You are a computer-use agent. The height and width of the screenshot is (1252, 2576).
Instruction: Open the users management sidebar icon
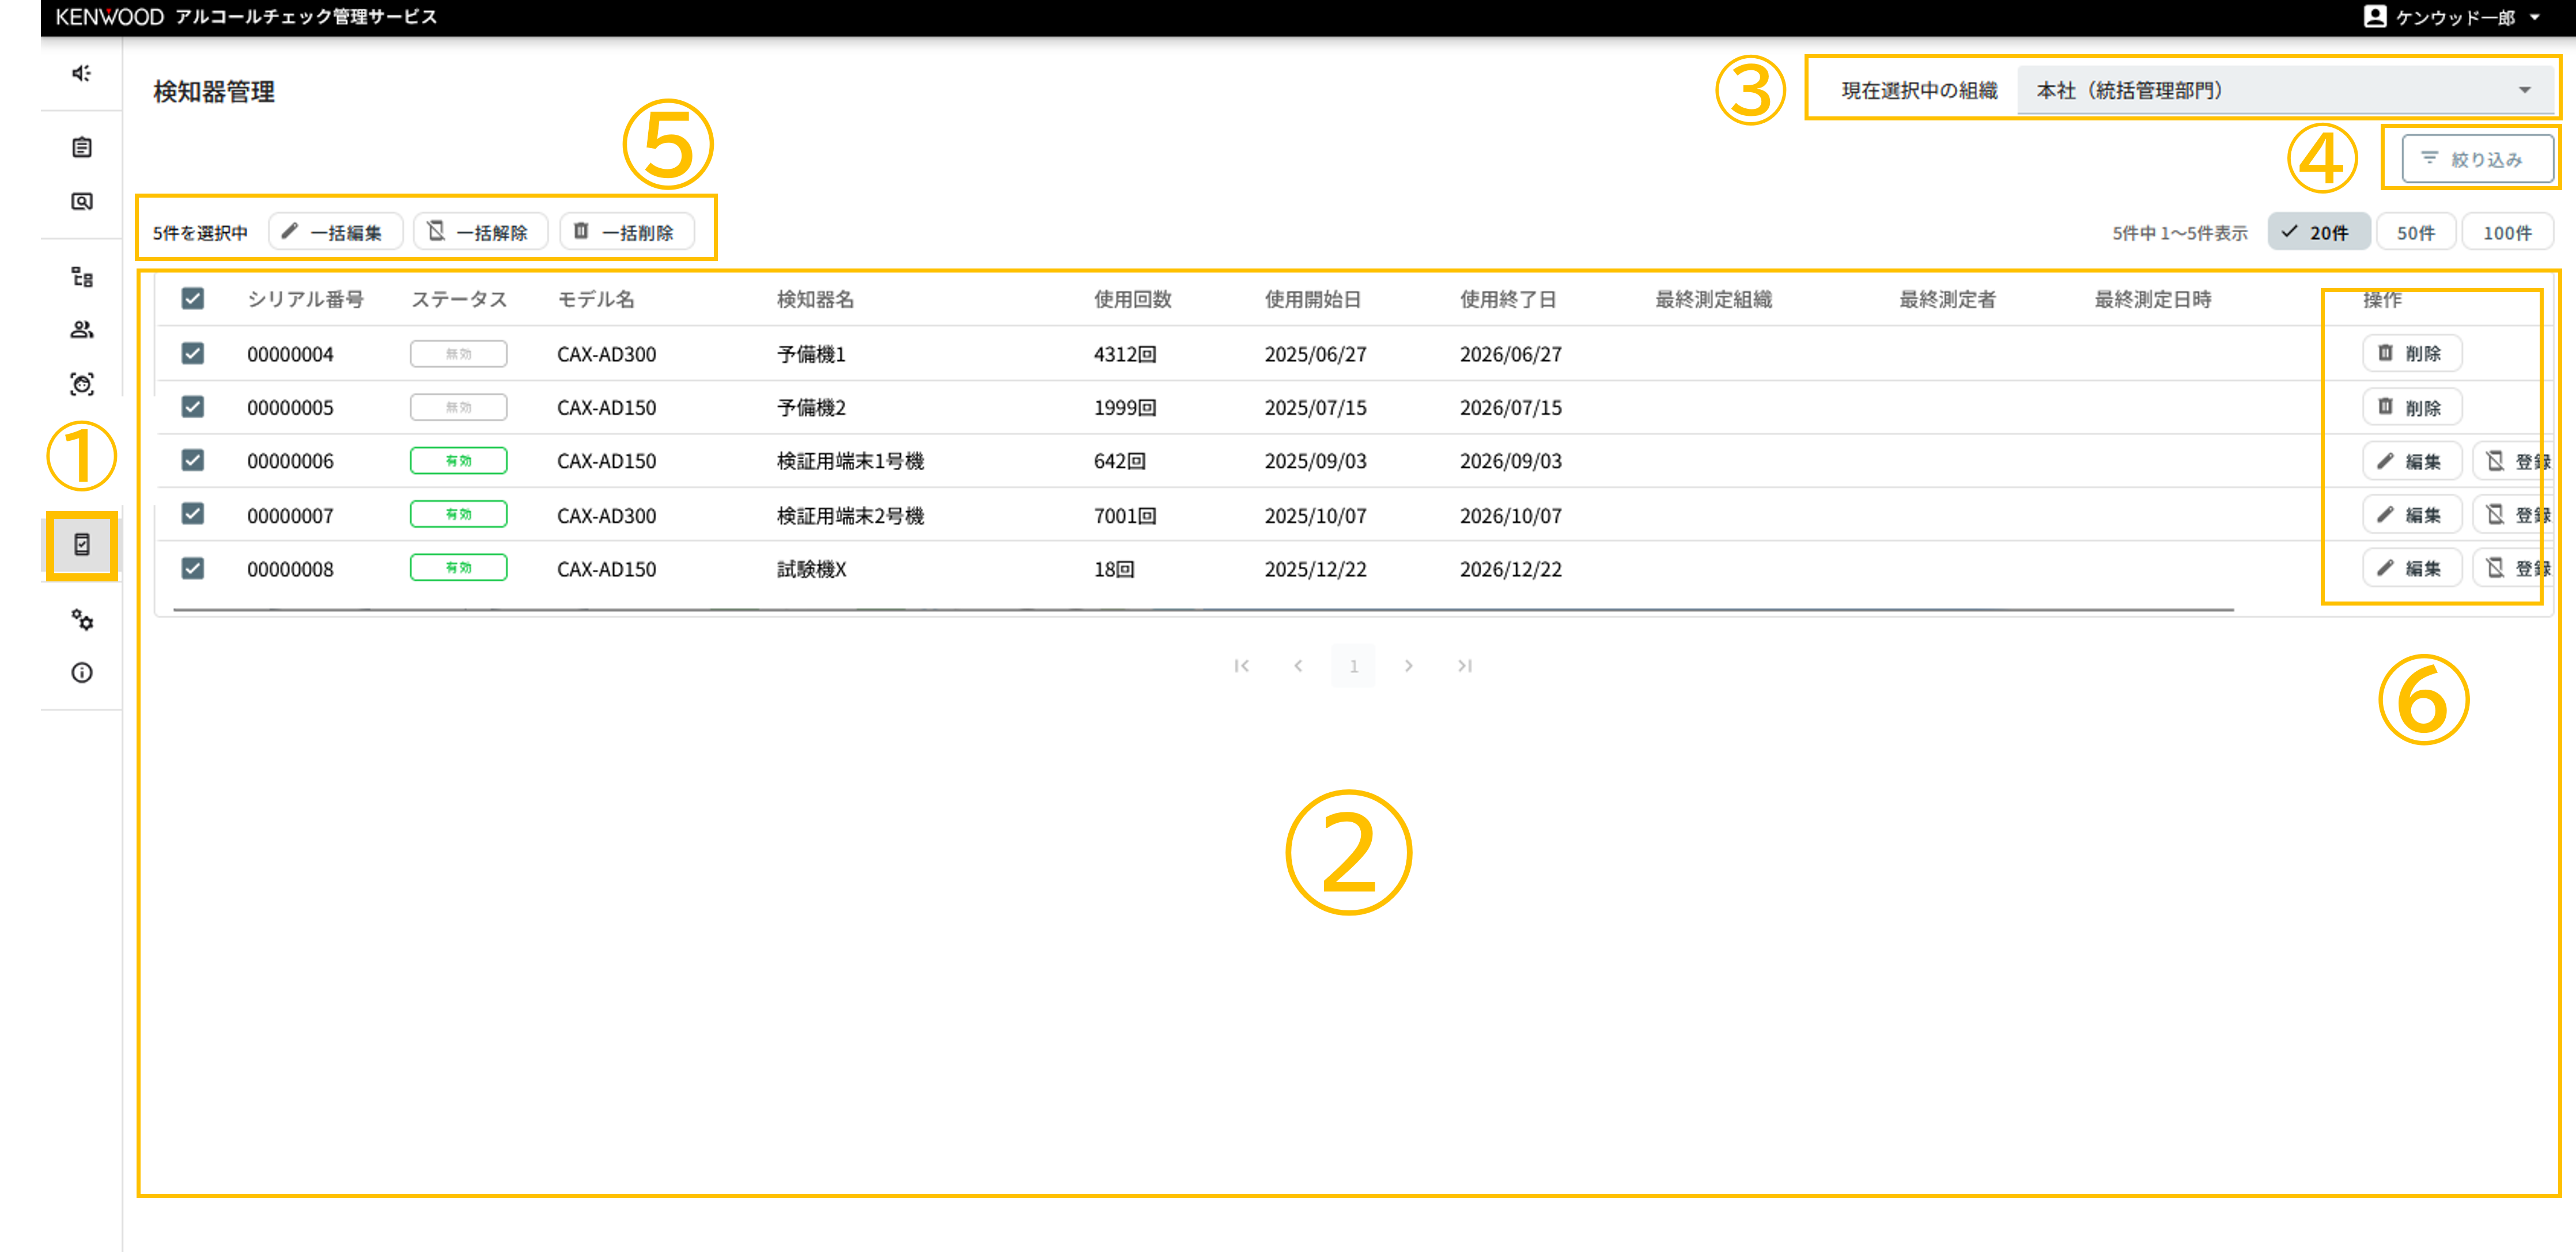tap(82, 329)
